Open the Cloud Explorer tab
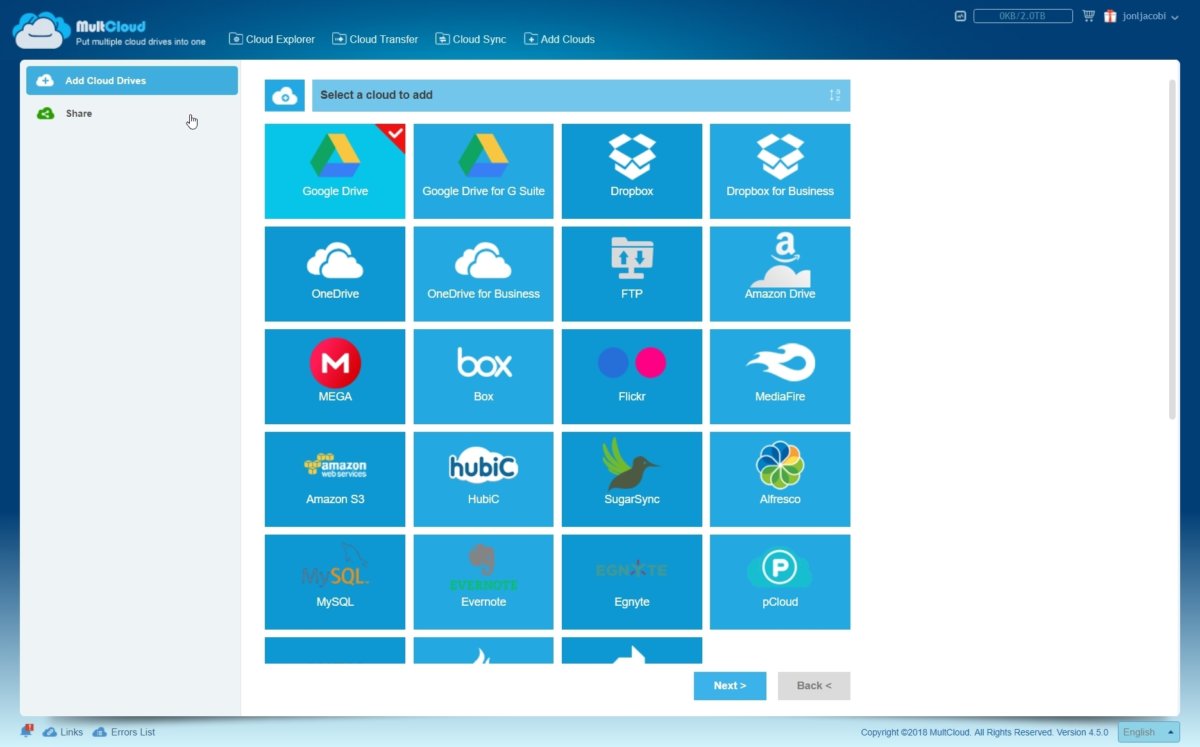The height and width of the screenshot is (747, 1200). [272, 39]
